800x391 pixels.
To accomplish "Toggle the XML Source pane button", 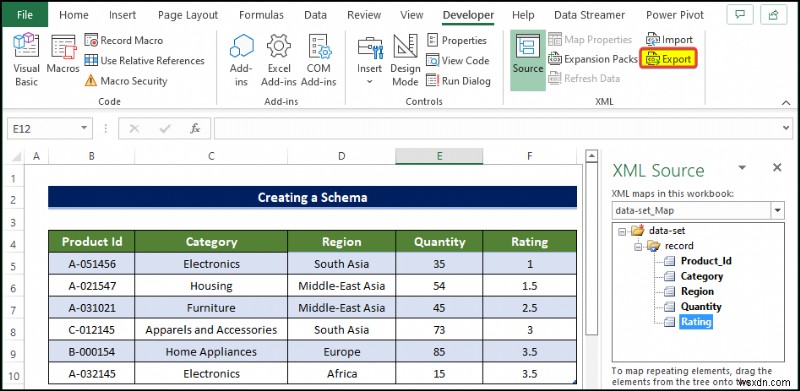I will pos(528,60).
